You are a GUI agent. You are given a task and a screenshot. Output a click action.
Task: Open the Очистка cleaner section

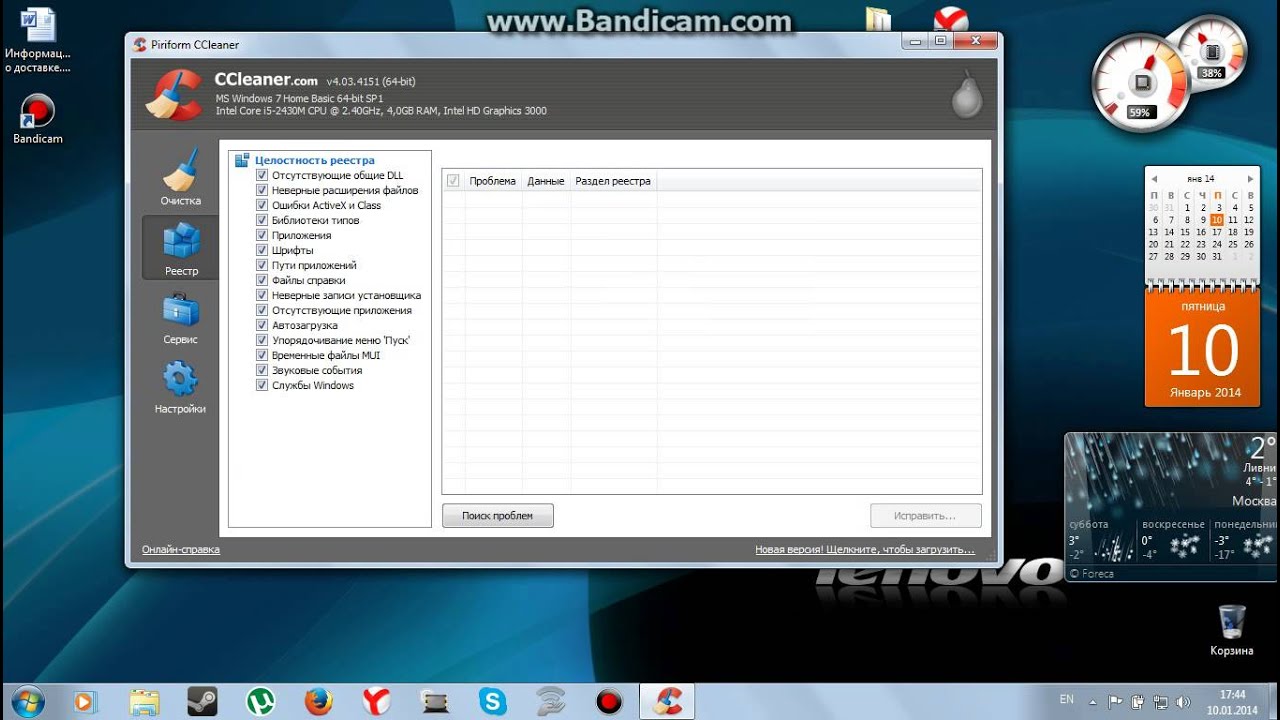point(181,178)
